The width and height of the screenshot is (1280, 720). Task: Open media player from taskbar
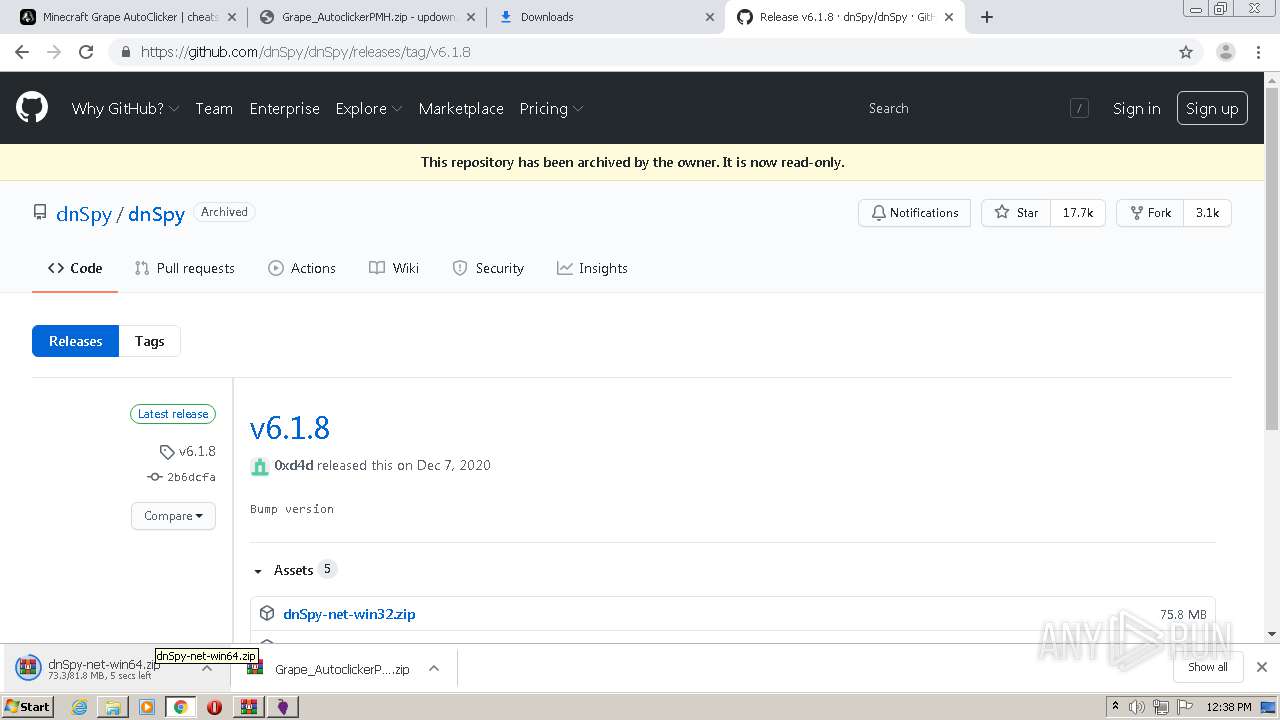pos(147,707)
